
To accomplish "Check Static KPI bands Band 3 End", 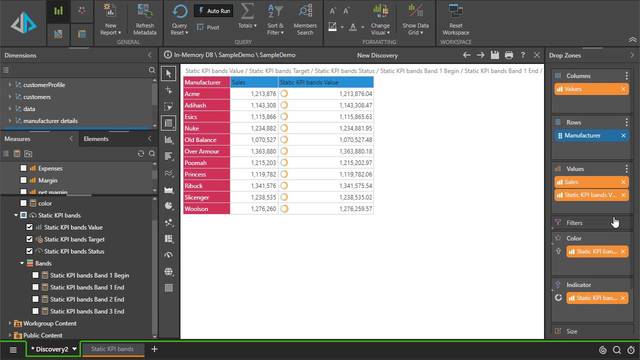I will coord(36,311).
